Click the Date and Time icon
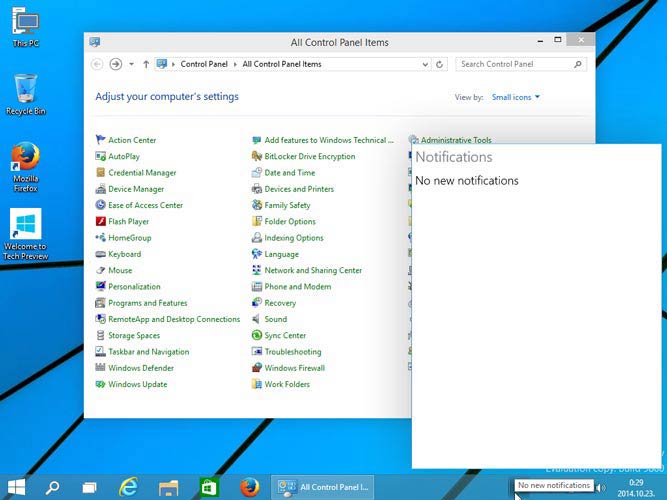The image size is (667, 500). pyautogui.click(x=257, y=172)
